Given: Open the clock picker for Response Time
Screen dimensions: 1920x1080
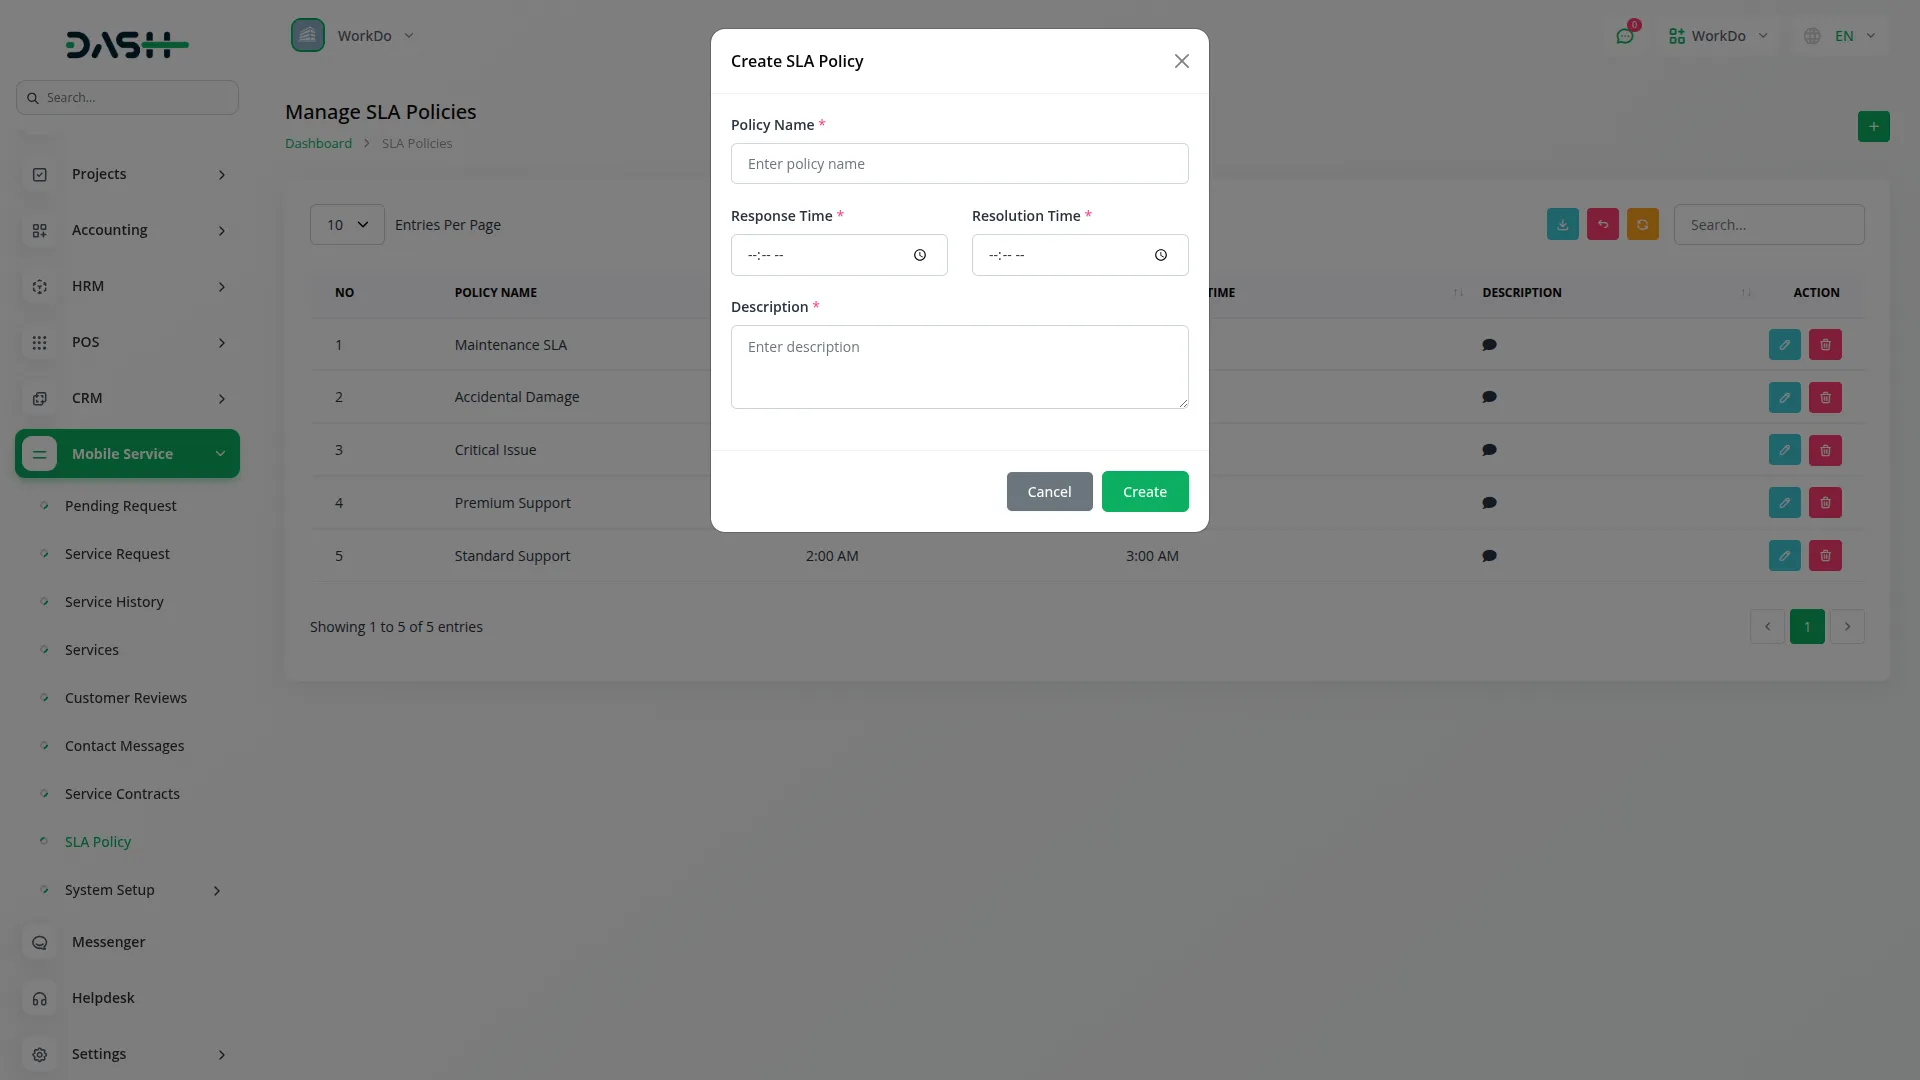Looking at the screenshot, I should (x=919, y=255).
